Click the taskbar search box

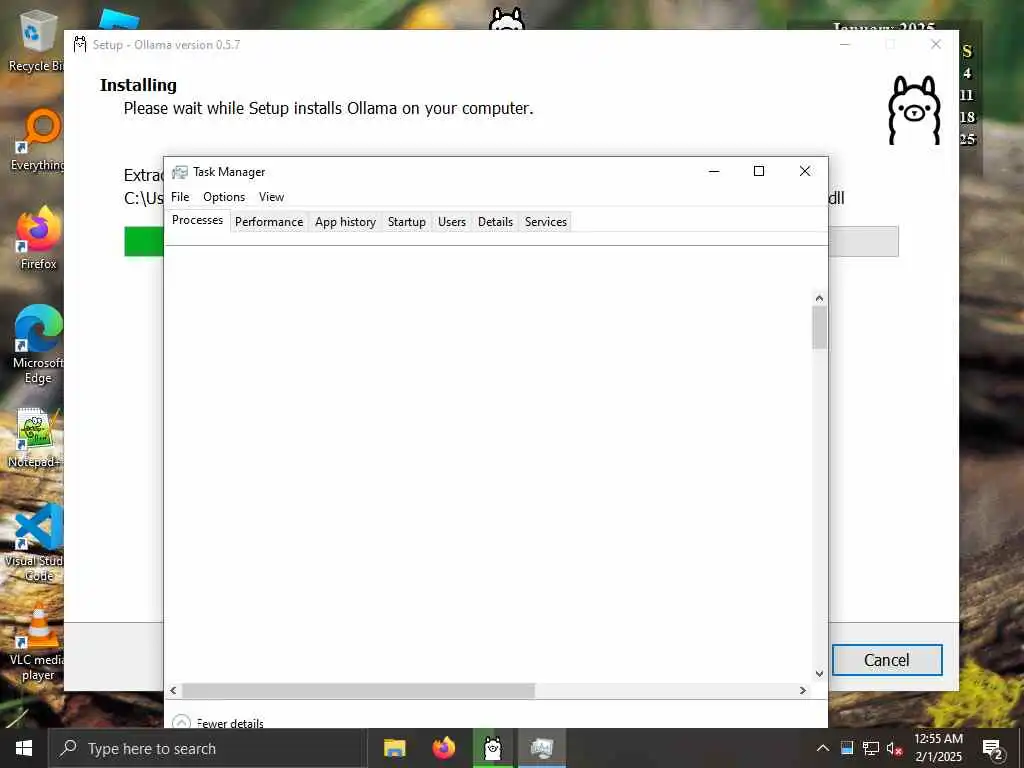pyautogui.click(x=206, y=748)
